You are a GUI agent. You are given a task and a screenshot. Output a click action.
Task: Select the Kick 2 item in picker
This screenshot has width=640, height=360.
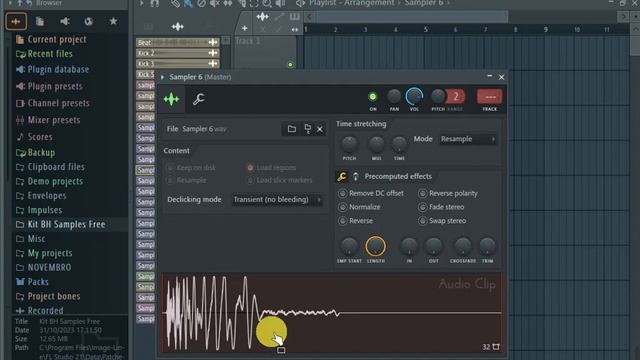tap(178, 53)
